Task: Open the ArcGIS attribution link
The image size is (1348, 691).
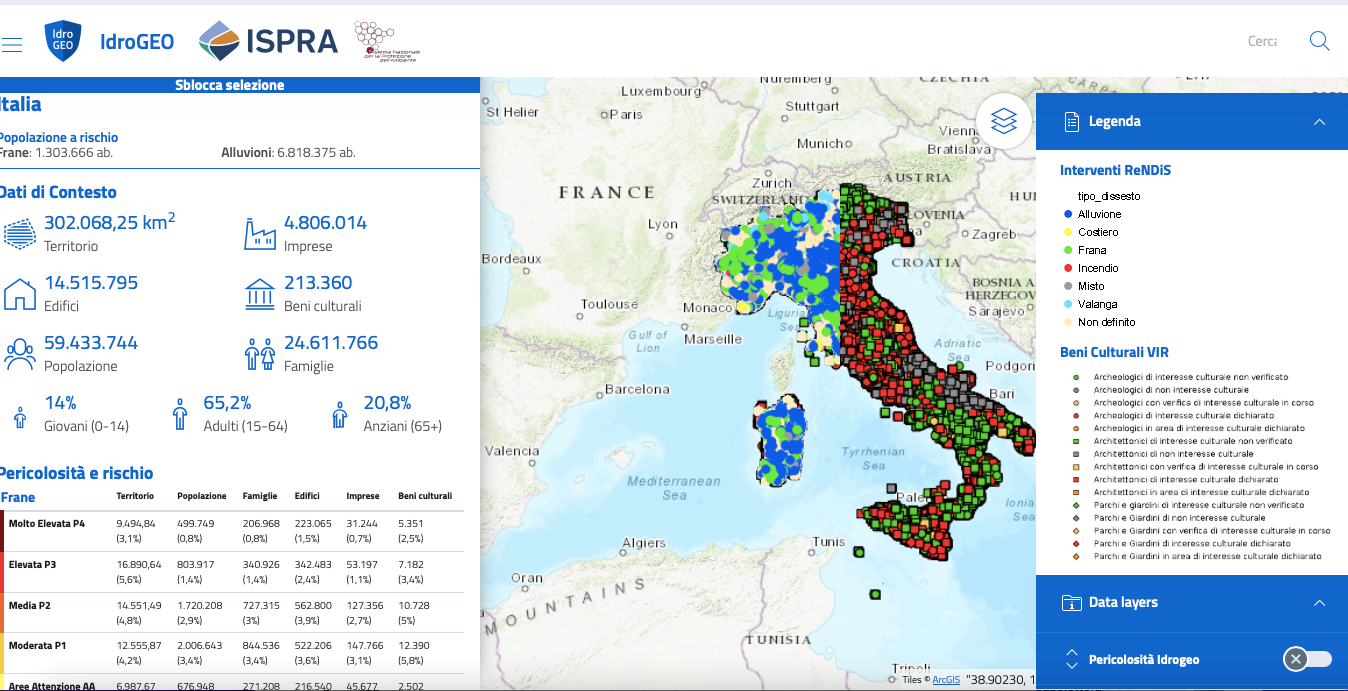Action: click(946, 680)
